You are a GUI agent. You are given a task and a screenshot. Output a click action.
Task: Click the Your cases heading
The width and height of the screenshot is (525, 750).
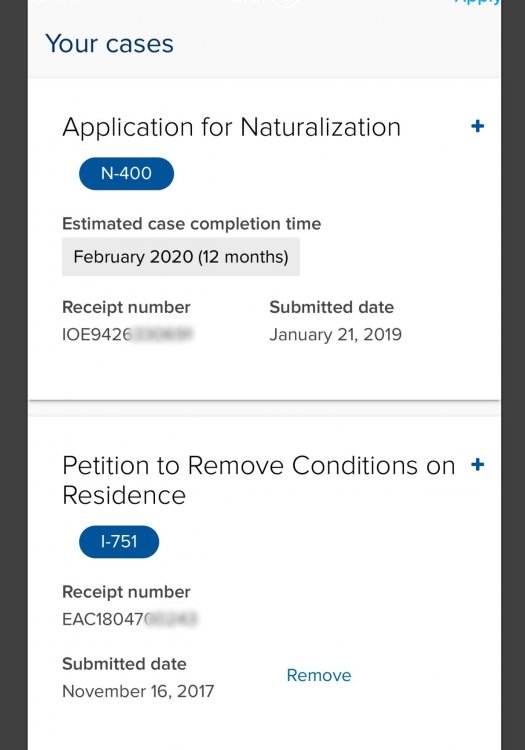click(x=109, y=44)
